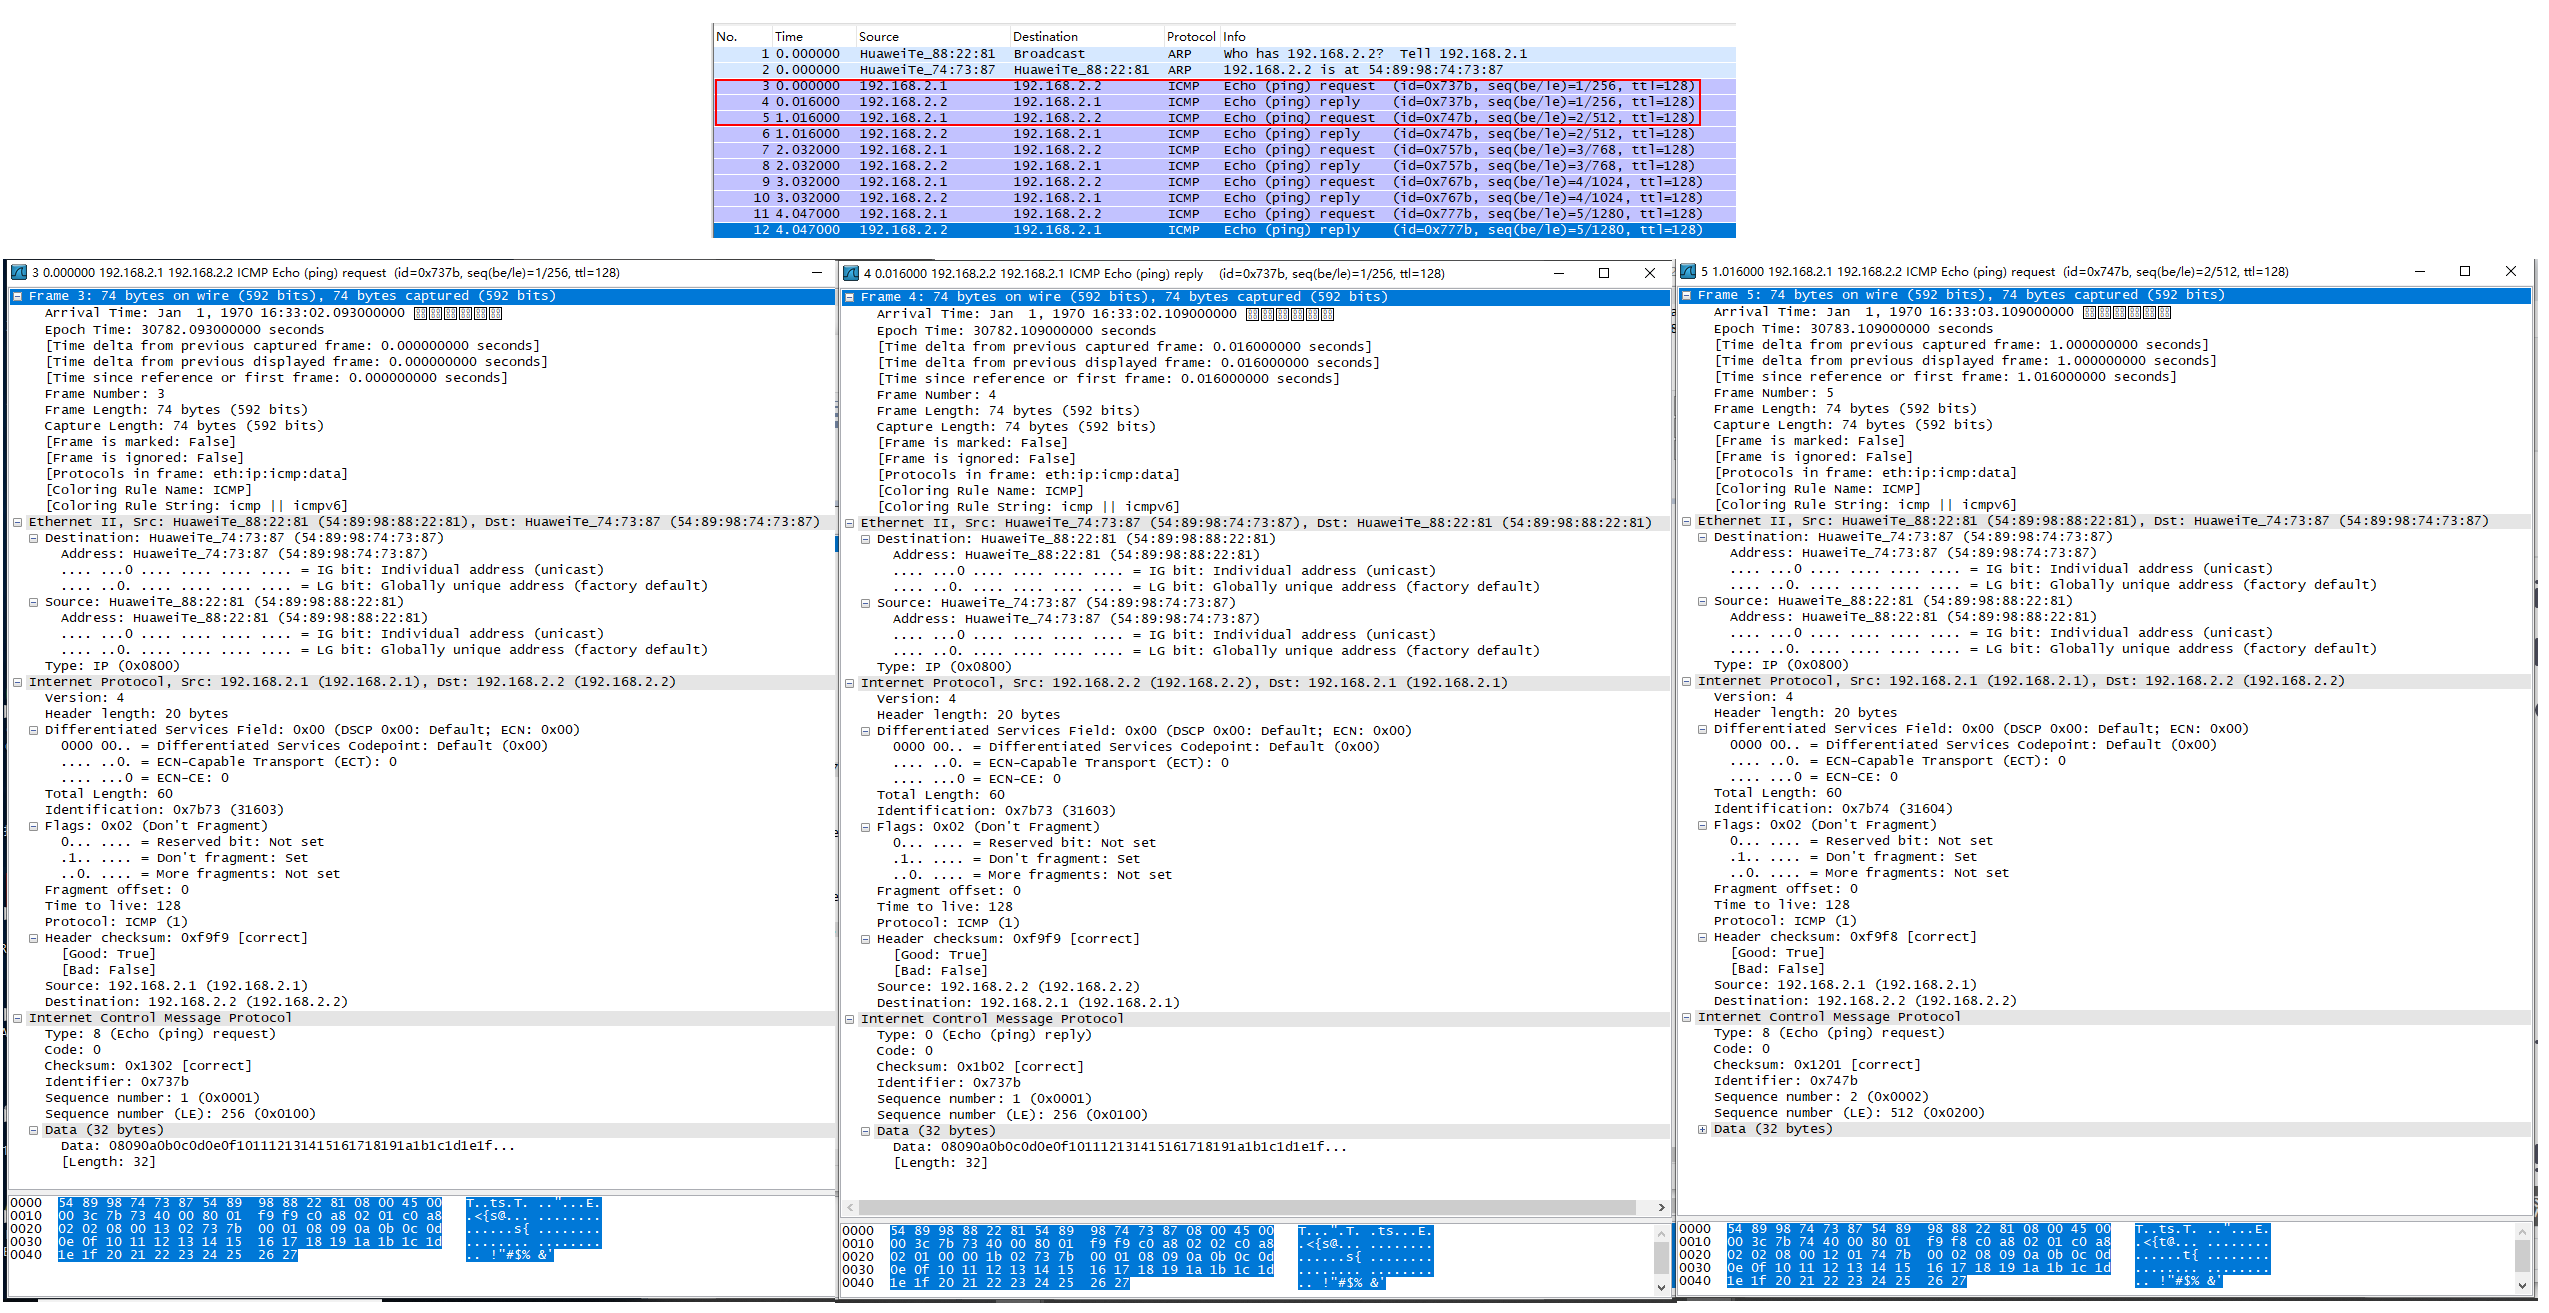Viewport: 2549px width, 1313px height.
Task: Collapse the Destination address subtree in Frame 5
Action: [x=1703, y=536]
